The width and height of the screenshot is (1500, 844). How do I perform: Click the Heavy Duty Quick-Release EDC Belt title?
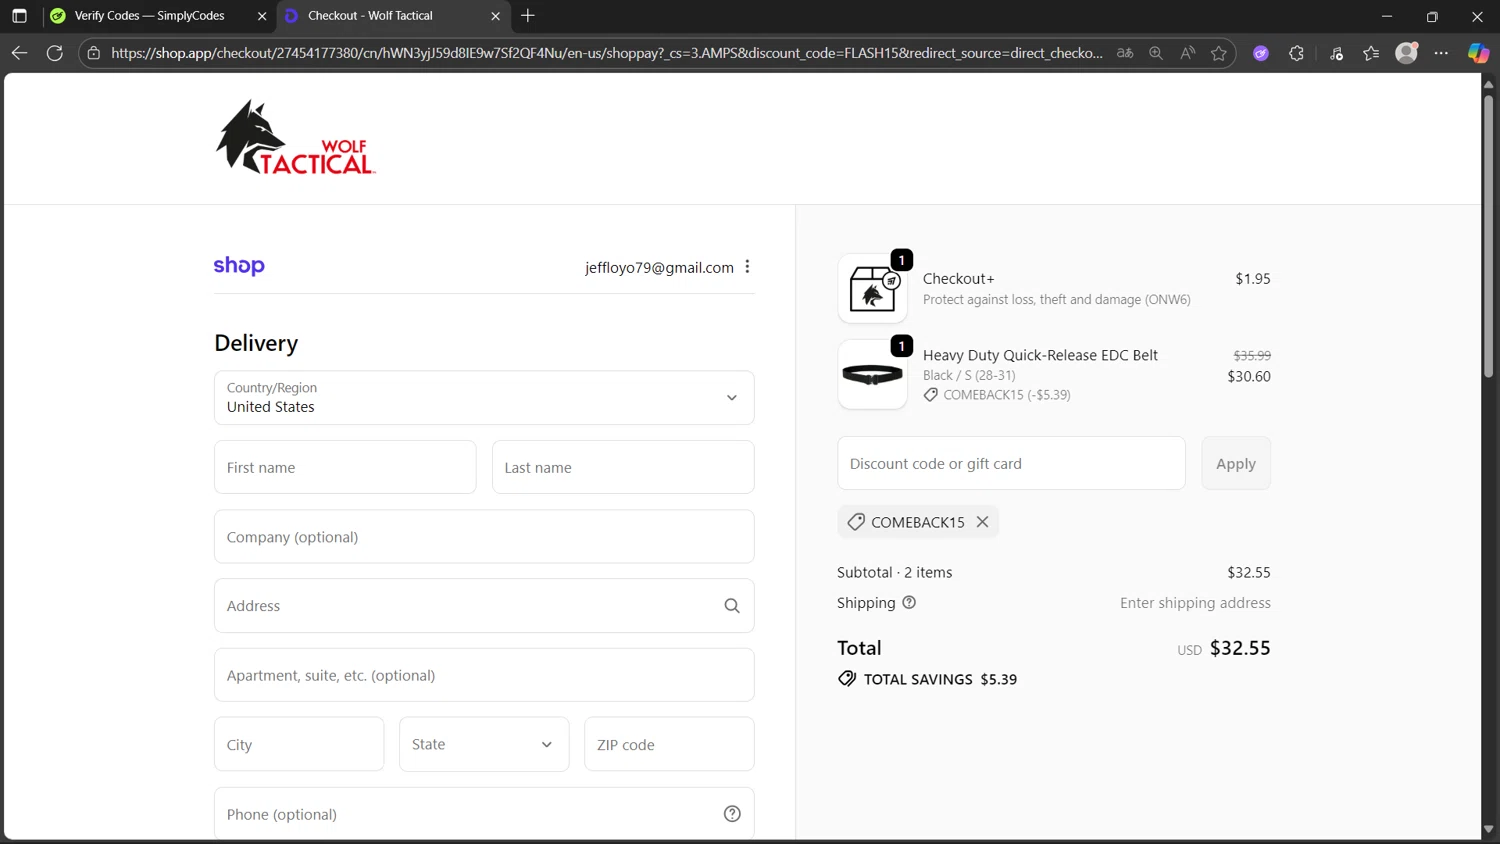tap(1040, 355)
